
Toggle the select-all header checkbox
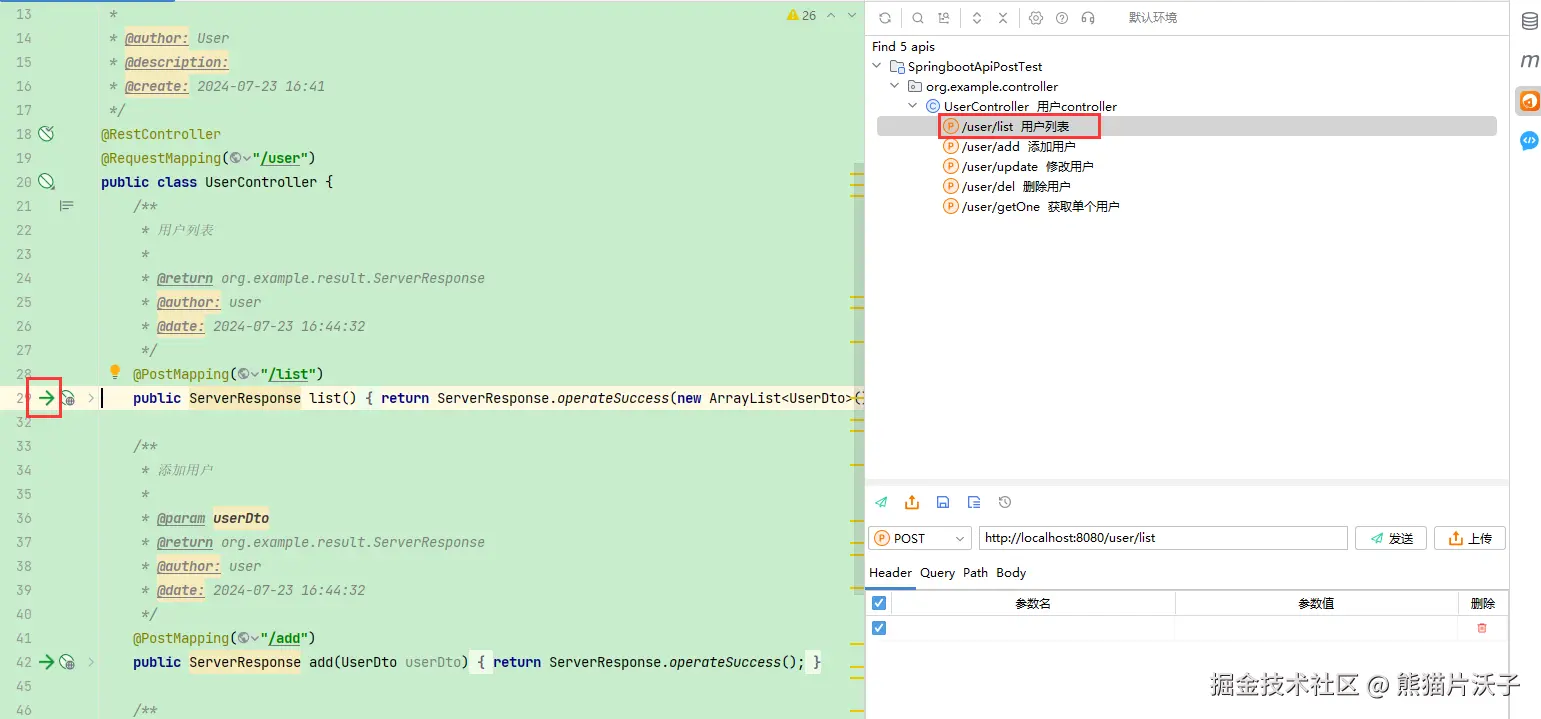click(879, 603)
